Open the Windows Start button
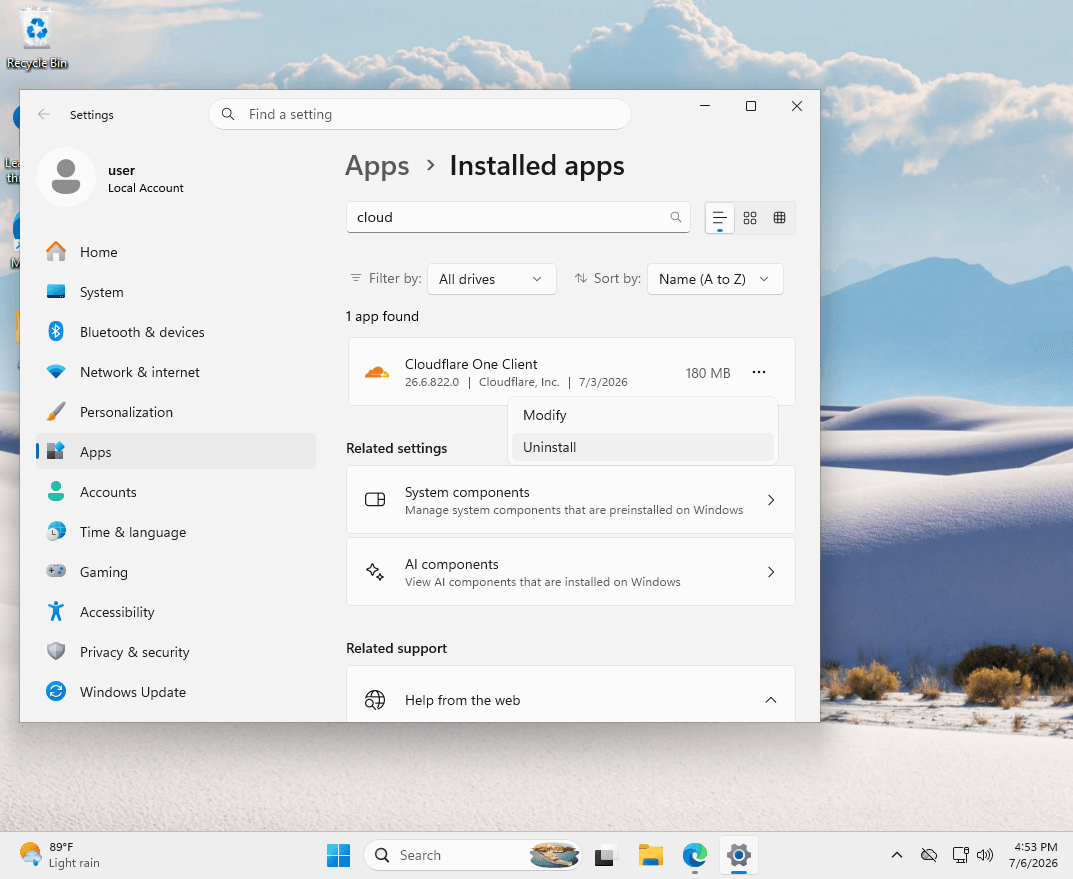This screenshot has height=879, width=1073. [339, 855]
